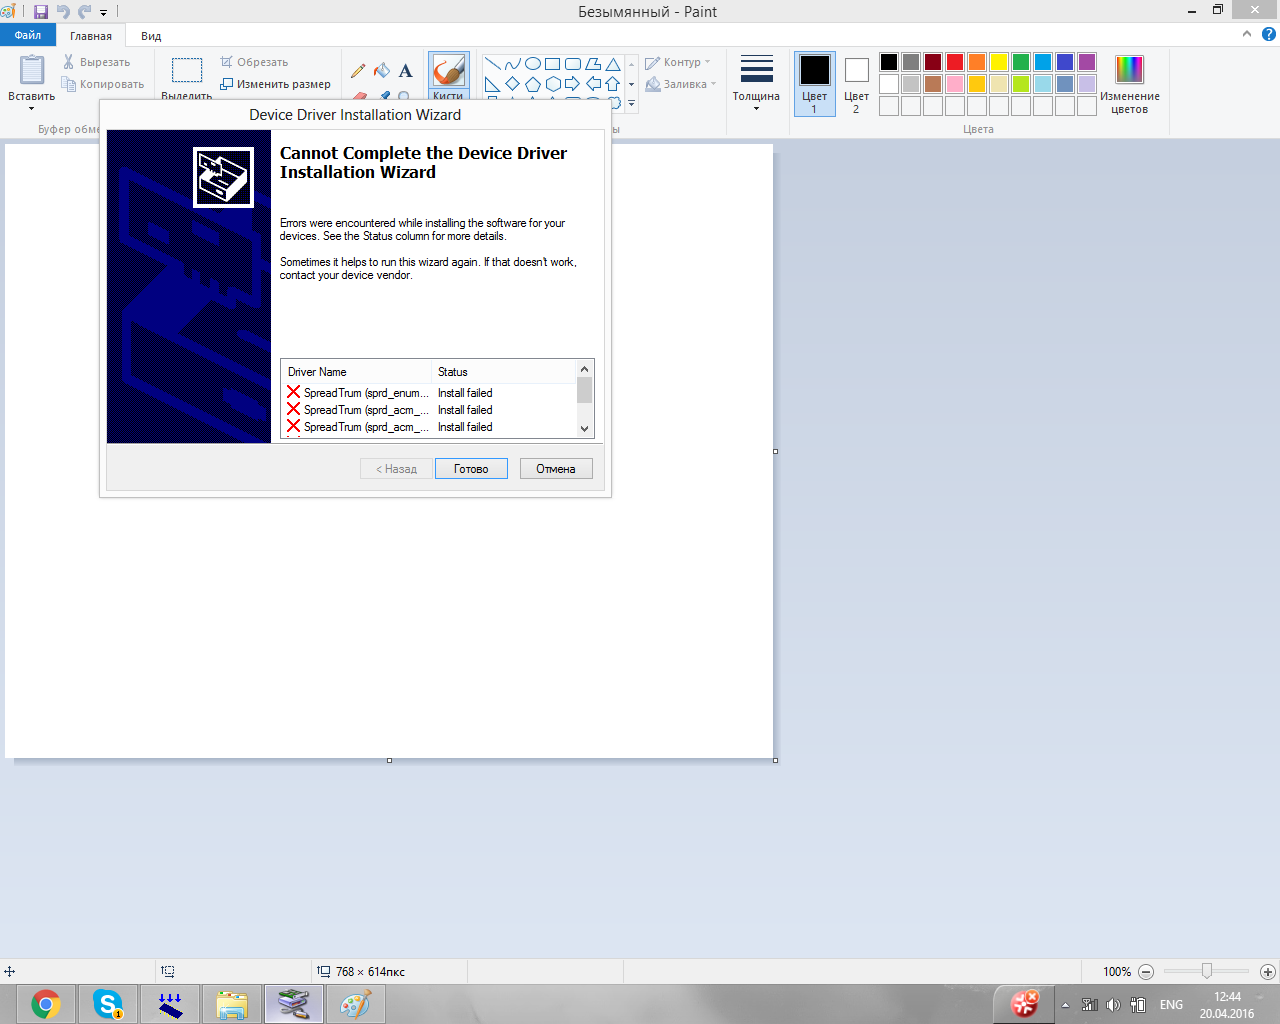
Task: Expand the Толщина line thickness dropdown
Action: click(x=756, y=84)
